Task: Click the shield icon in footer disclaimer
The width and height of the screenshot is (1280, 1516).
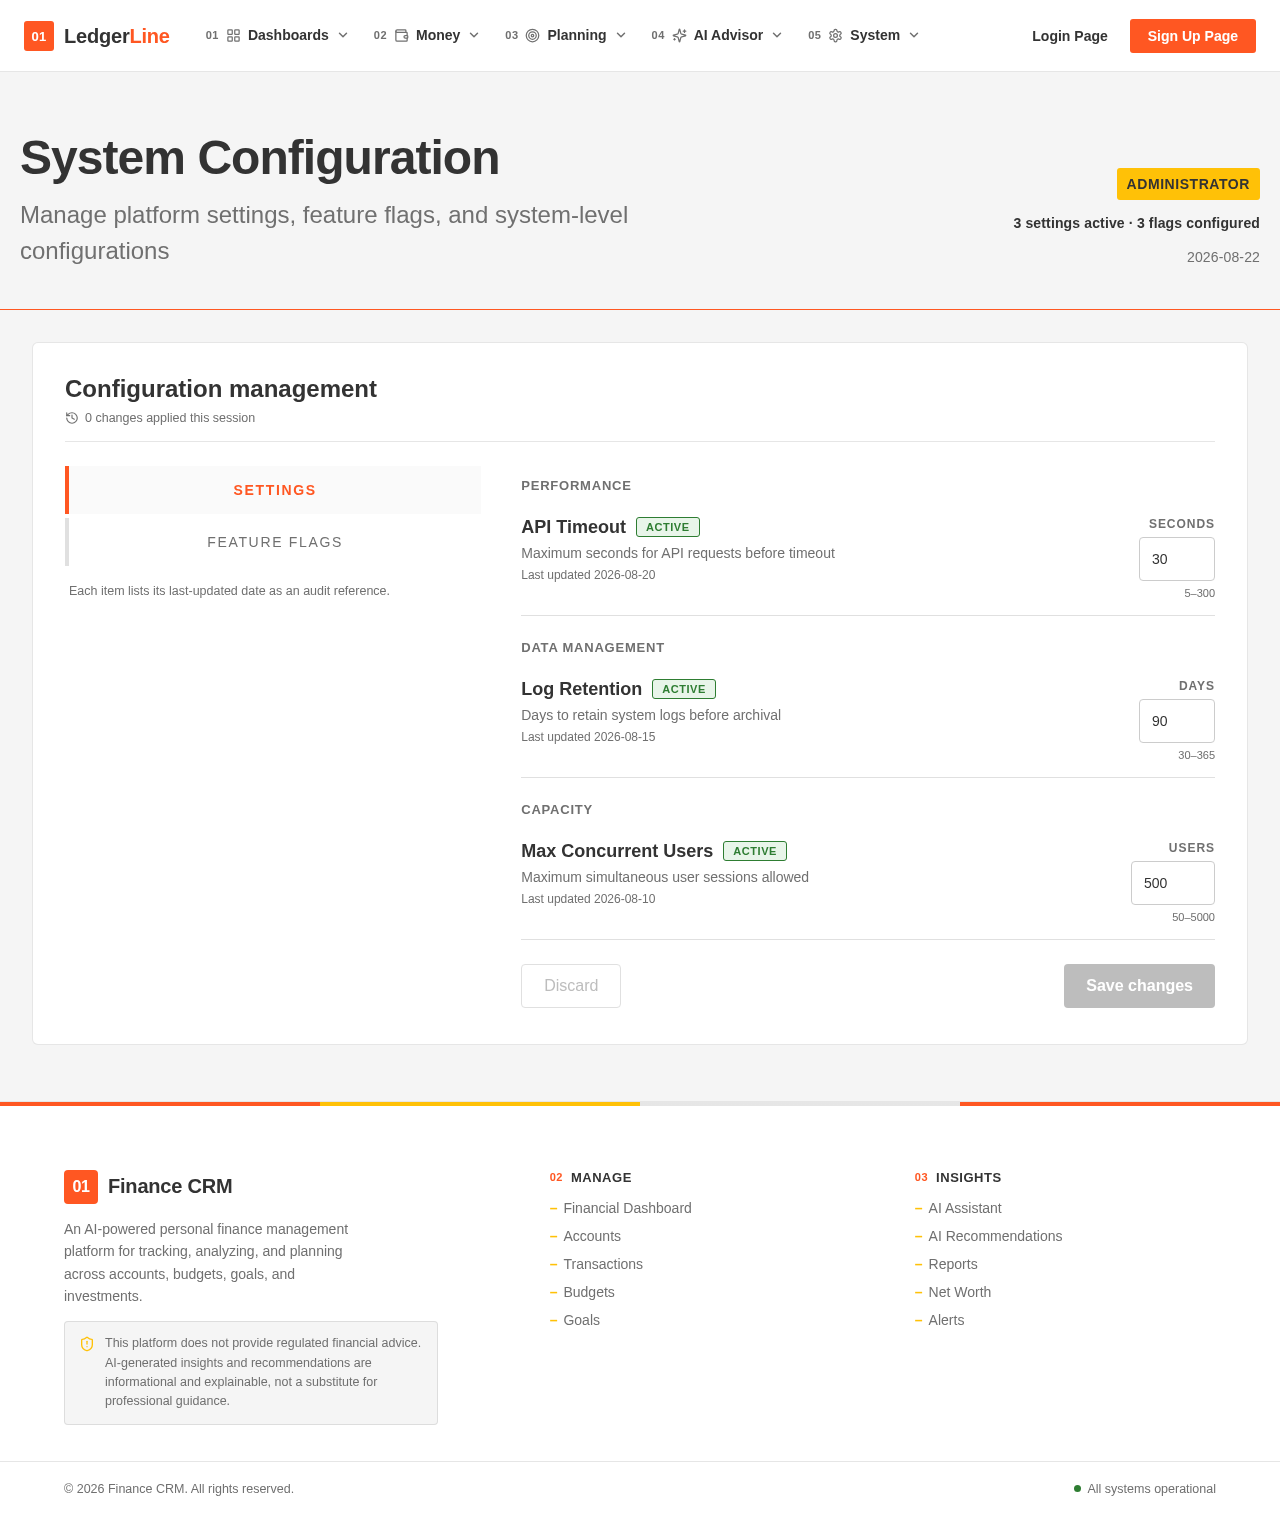Action: 87,1344
